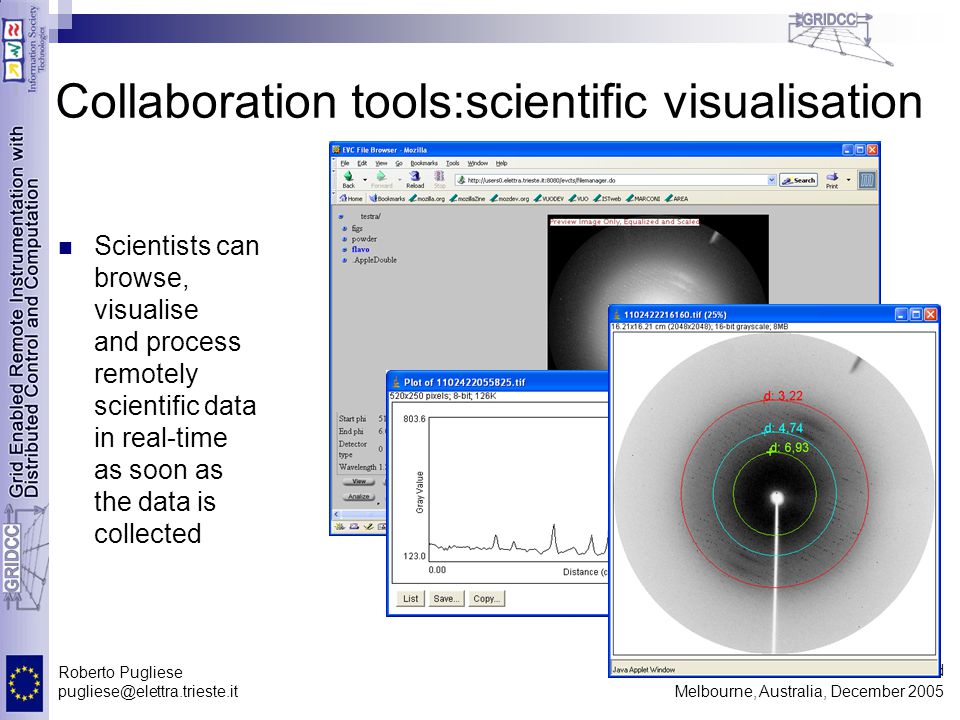
Task: Click the Reload icon in the Mozilla toolbar
Action: (x=414, y=176)
